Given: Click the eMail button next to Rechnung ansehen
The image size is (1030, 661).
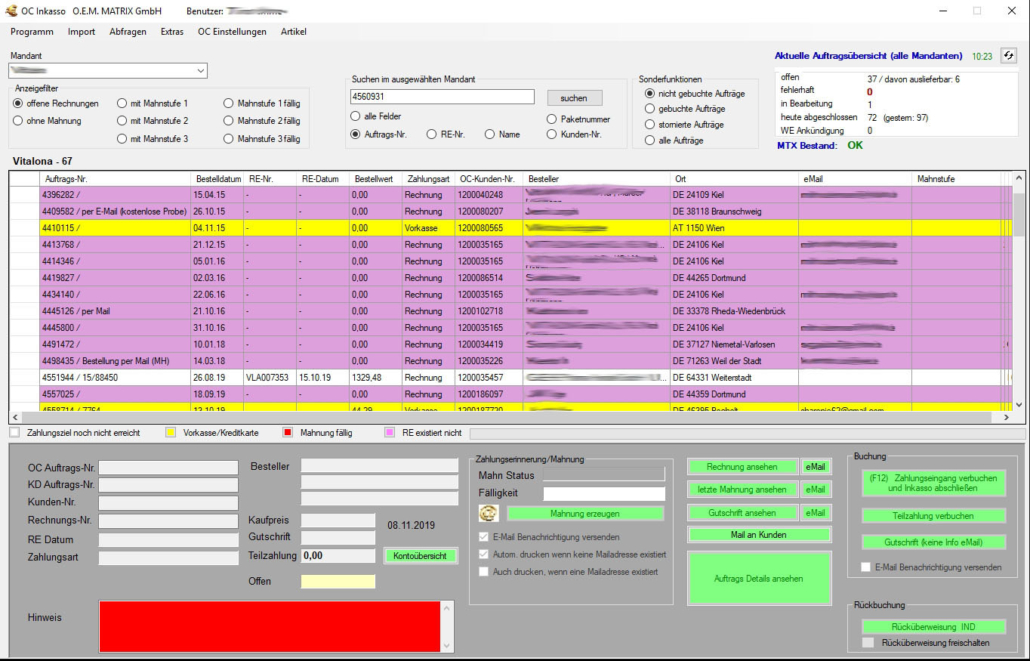Looking at the screenshot, I should tap(817, 467).
